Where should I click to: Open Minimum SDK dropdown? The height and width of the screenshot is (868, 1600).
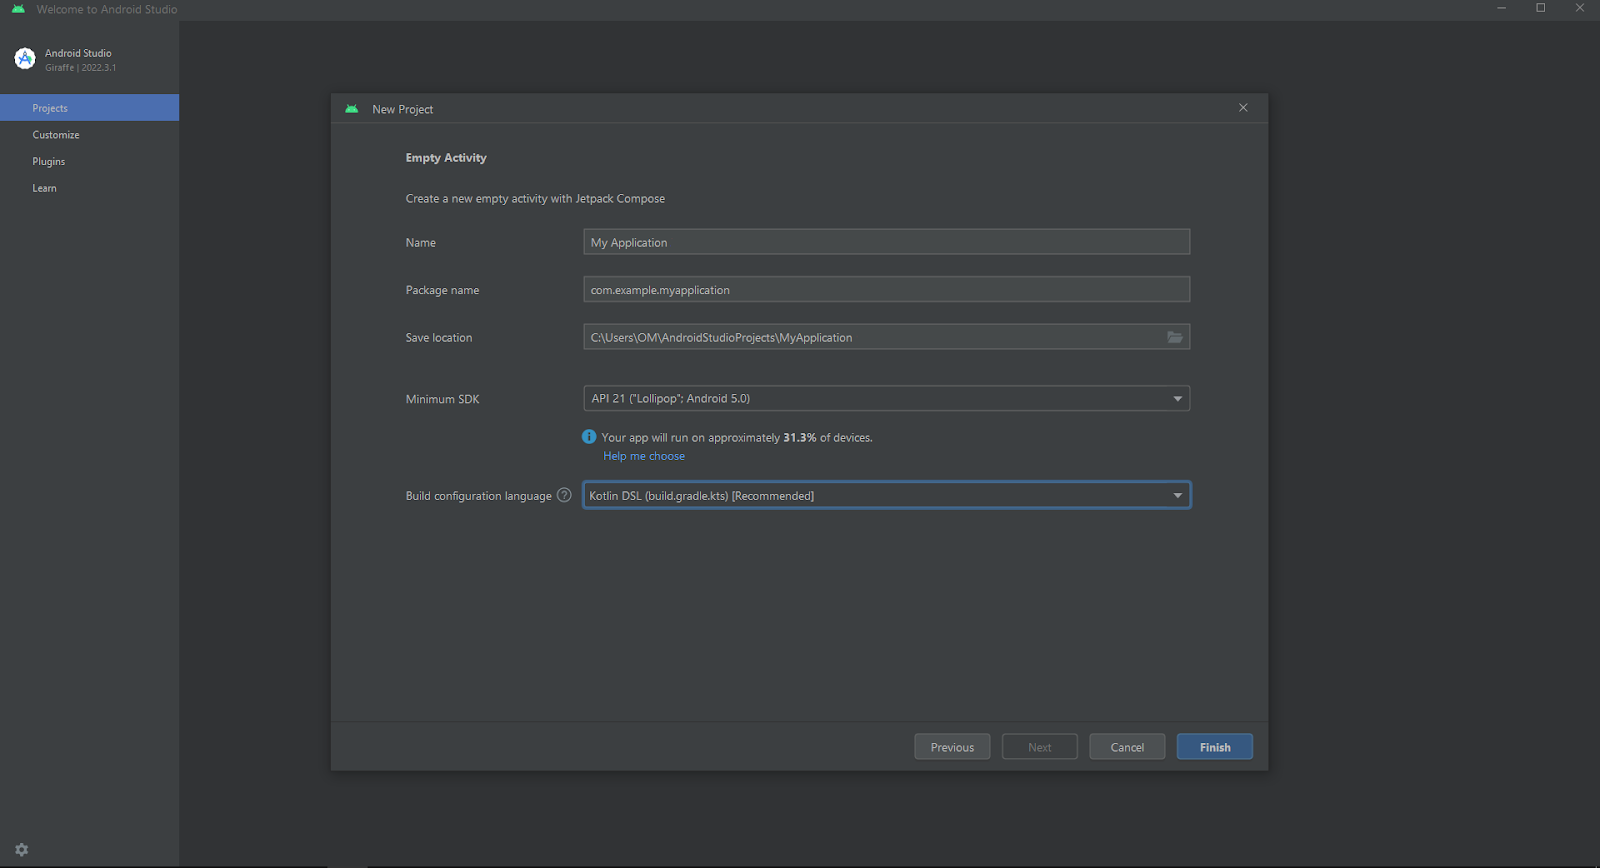pyautogui.click(x=886, y=398)
